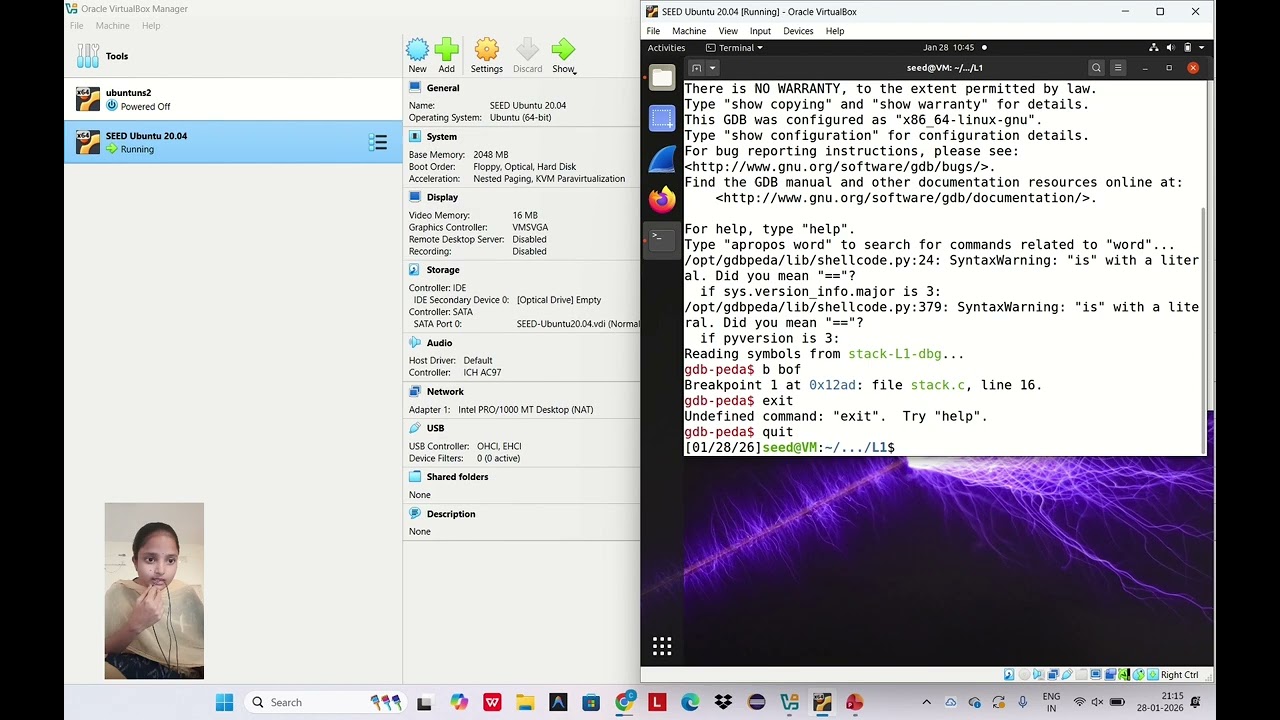Select the SEED Ubuntu 20.04 machine entry
This screenshot has width=1280, height=720.
pos(233,142)
